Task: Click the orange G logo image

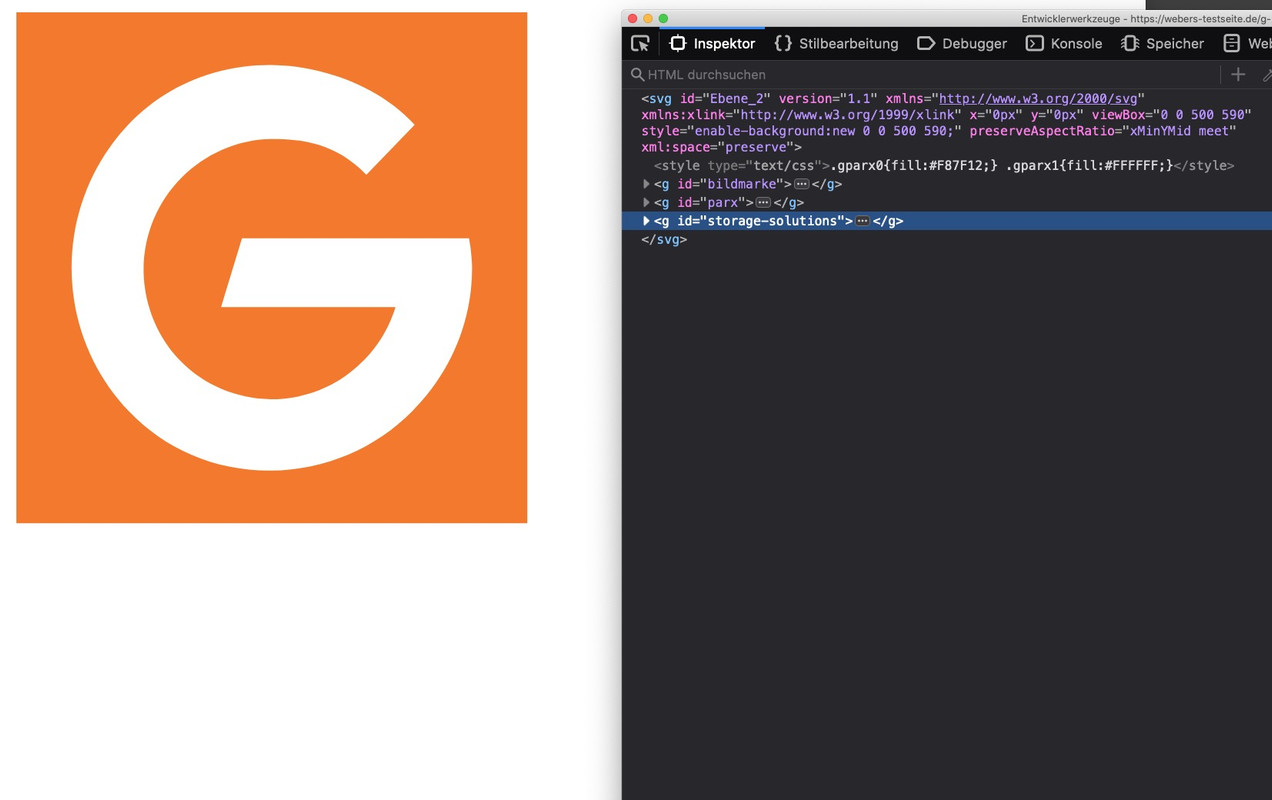Action: (272, 268)
